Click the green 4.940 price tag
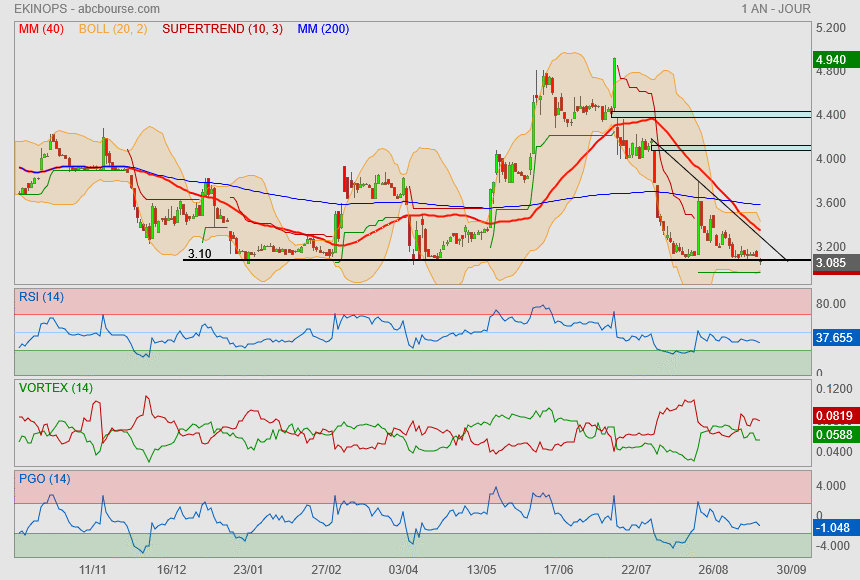The height and width of the screenshot is (580, 860). [834, 60]
